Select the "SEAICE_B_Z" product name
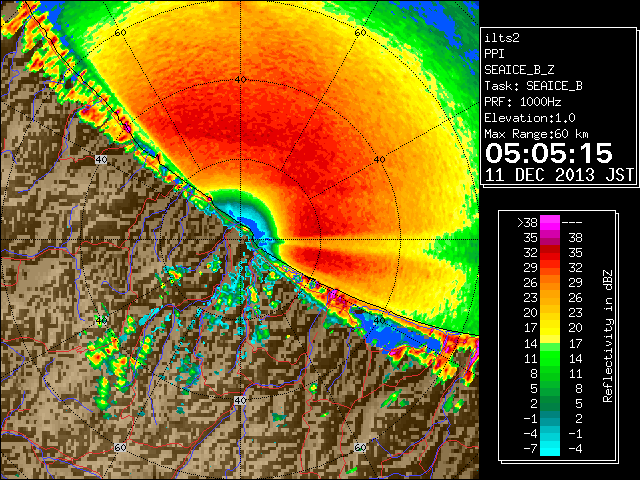Viewport: 640px width, 480px height. [519, 70]
